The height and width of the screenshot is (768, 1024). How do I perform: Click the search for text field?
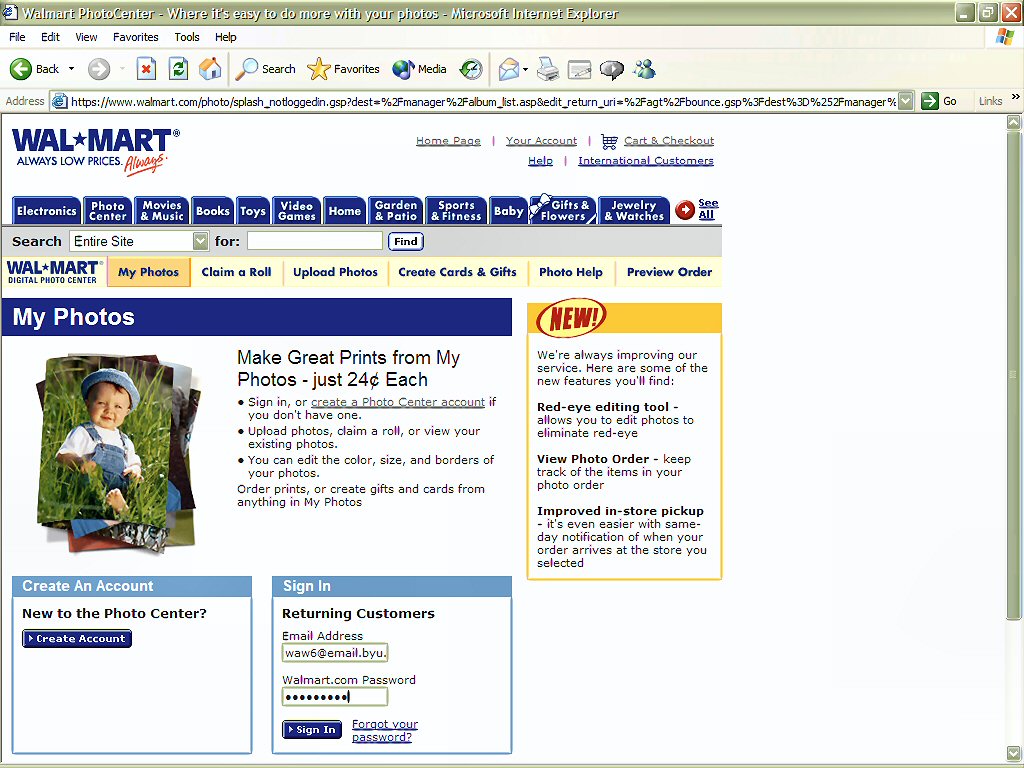pyautogui.click(x=315, y=241)
